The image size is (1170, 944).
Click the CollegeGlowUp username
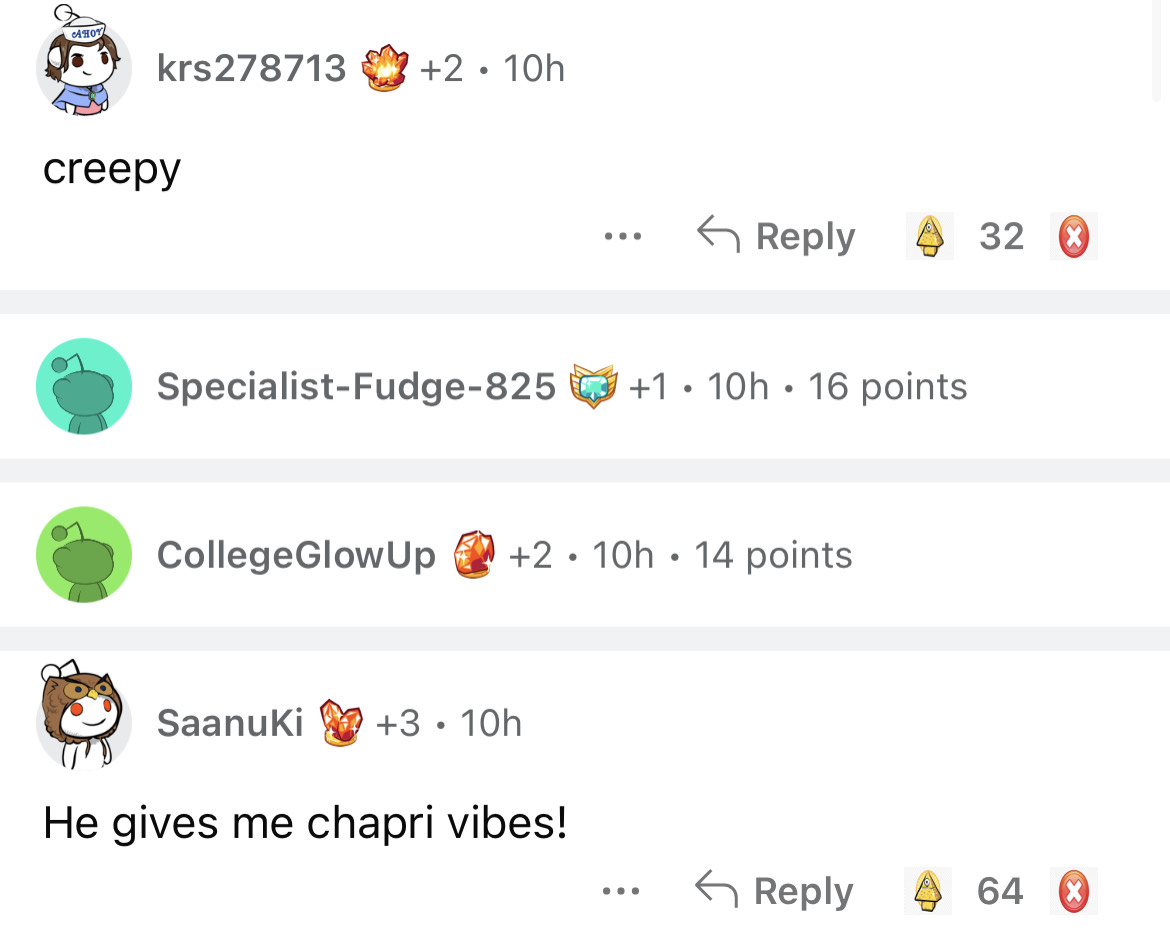(x=296, y=555)
